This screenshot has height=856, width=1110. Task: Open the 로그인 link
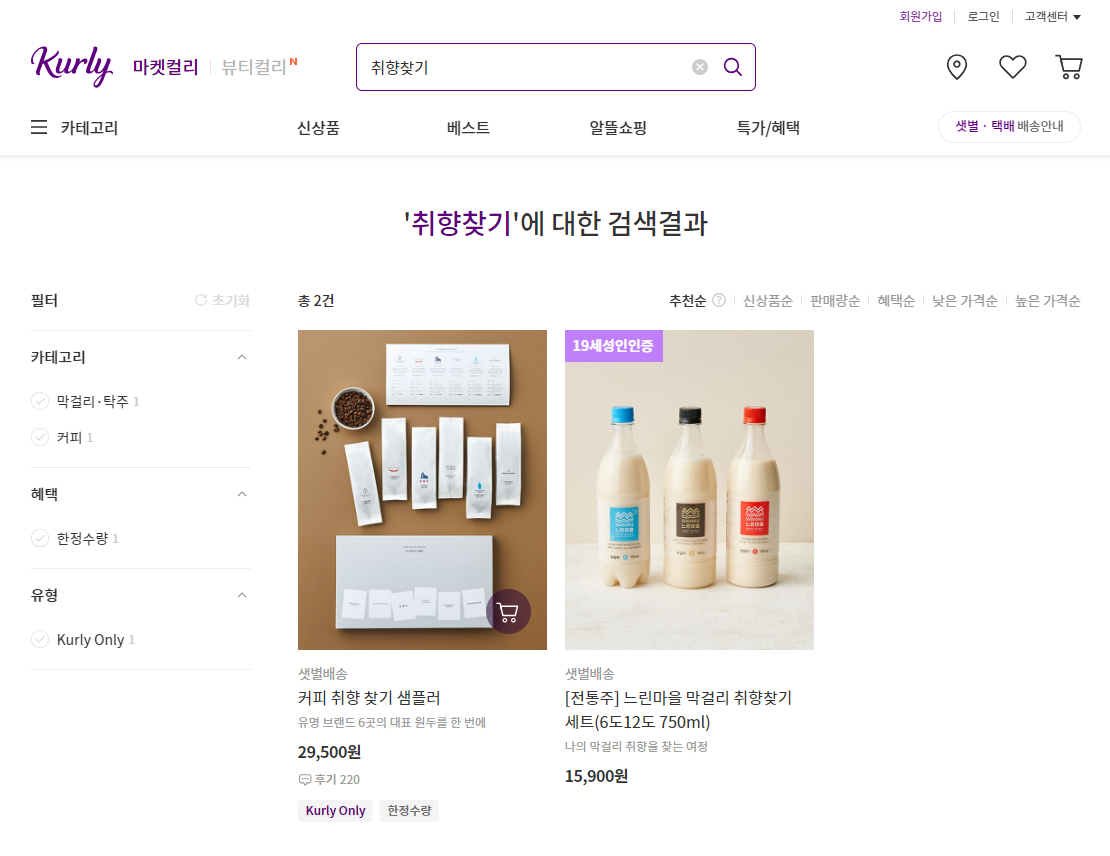(983, 16)
